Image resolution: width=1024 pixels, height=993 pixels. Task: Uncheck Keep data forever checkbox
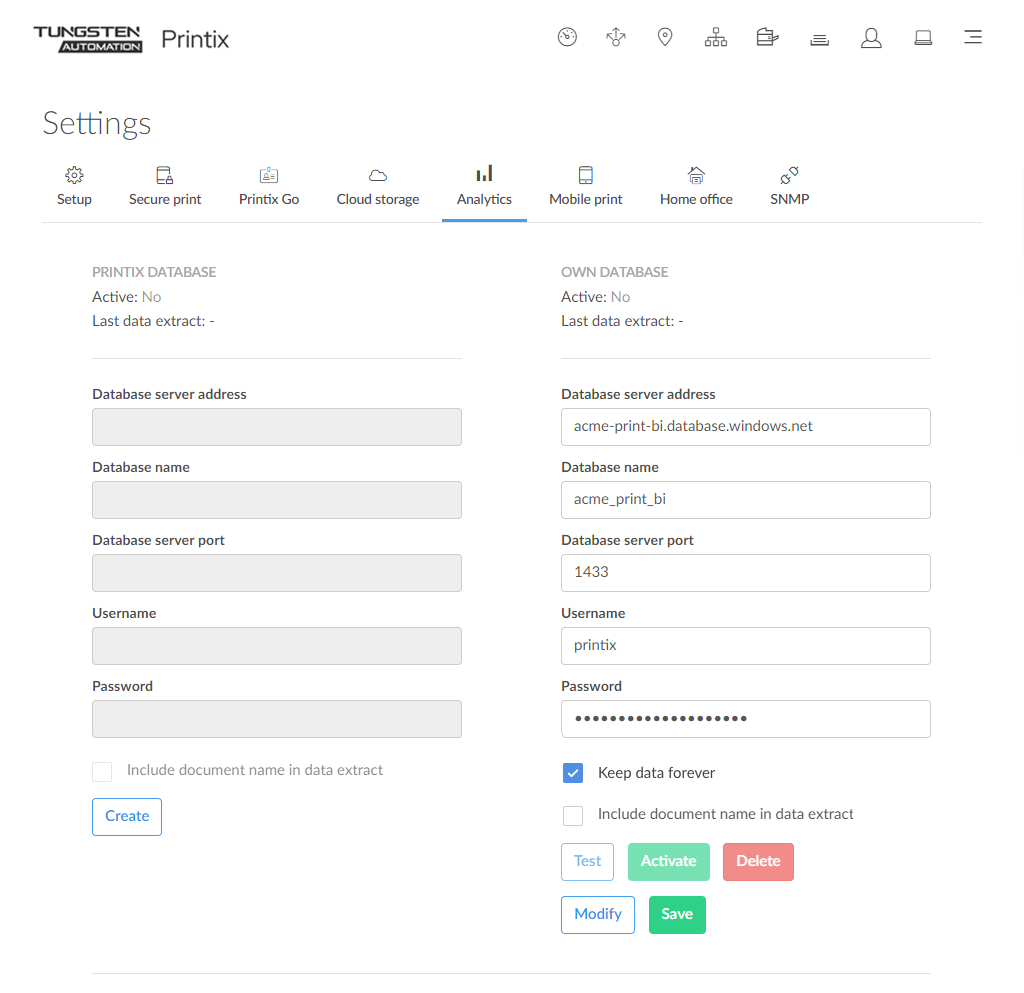pyautogui.click(x=573, y=773)
